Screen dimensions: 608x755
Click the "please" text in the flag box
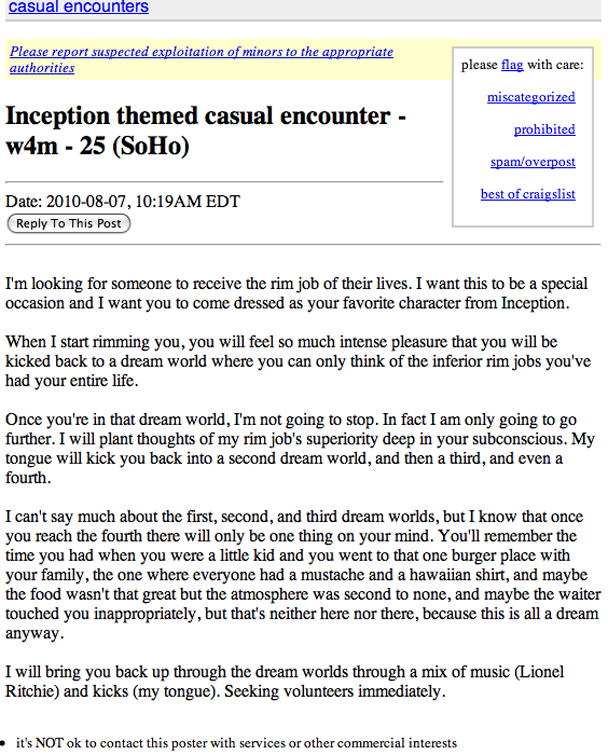[479, 65]
